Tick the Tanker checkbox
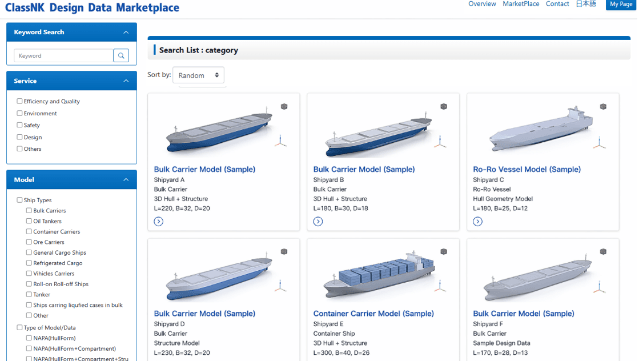Viewport: 643px width, 361px height. [x=29, y=294]
